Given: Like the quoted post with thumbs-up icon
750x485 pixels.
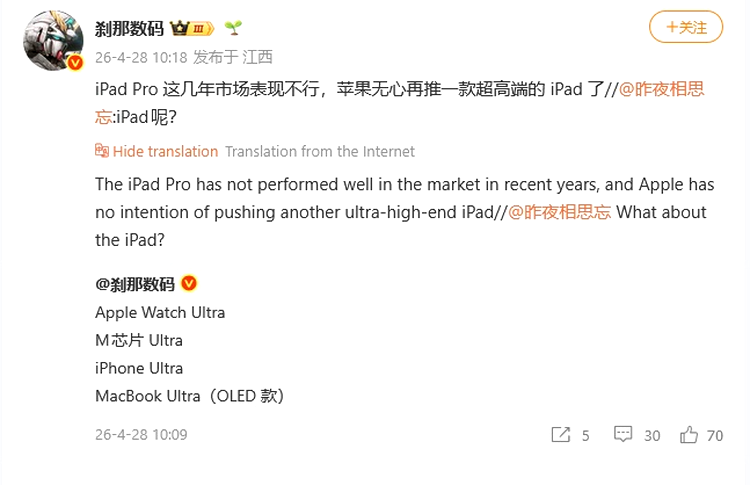Looking at the screenshot, I should pyautogui.click(x=689, y=435).
